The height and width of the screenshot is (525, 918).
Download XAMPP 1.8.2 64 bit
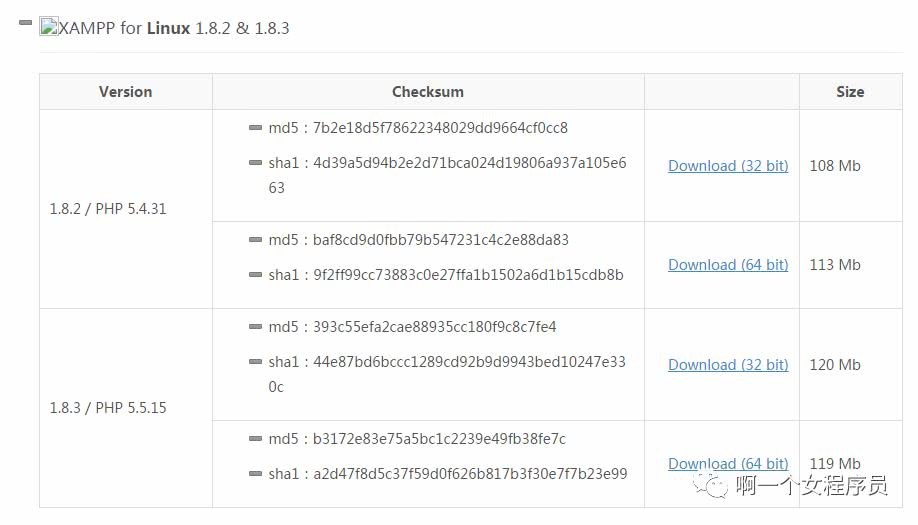728,265
